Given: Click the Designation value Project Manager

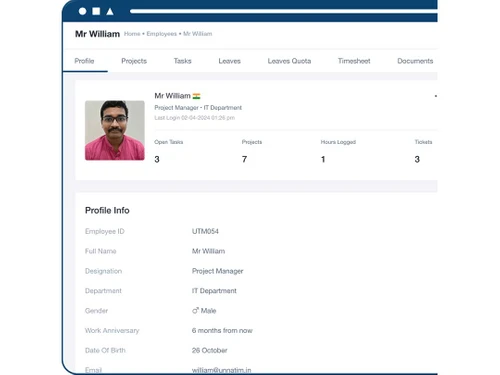Looking at the screenshot, I should pyautogui.click(x=217, y=271).
